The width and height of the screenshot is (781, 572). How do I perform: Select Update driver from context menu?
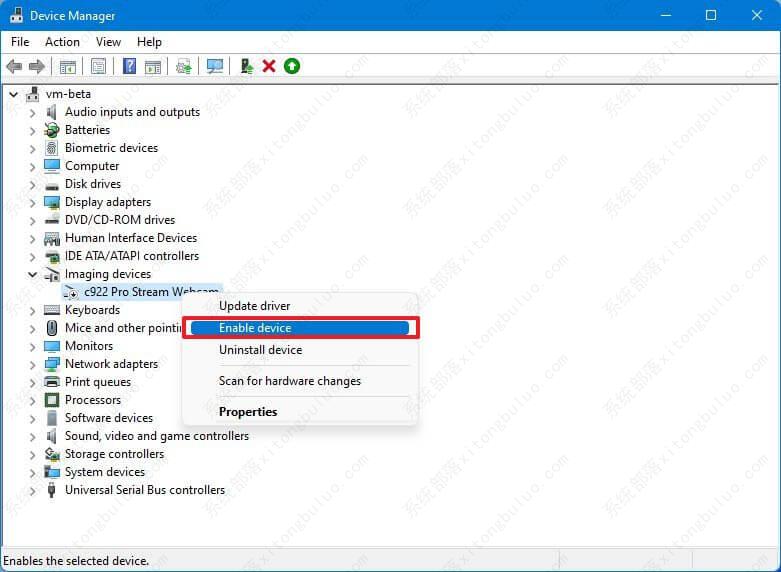254,306
